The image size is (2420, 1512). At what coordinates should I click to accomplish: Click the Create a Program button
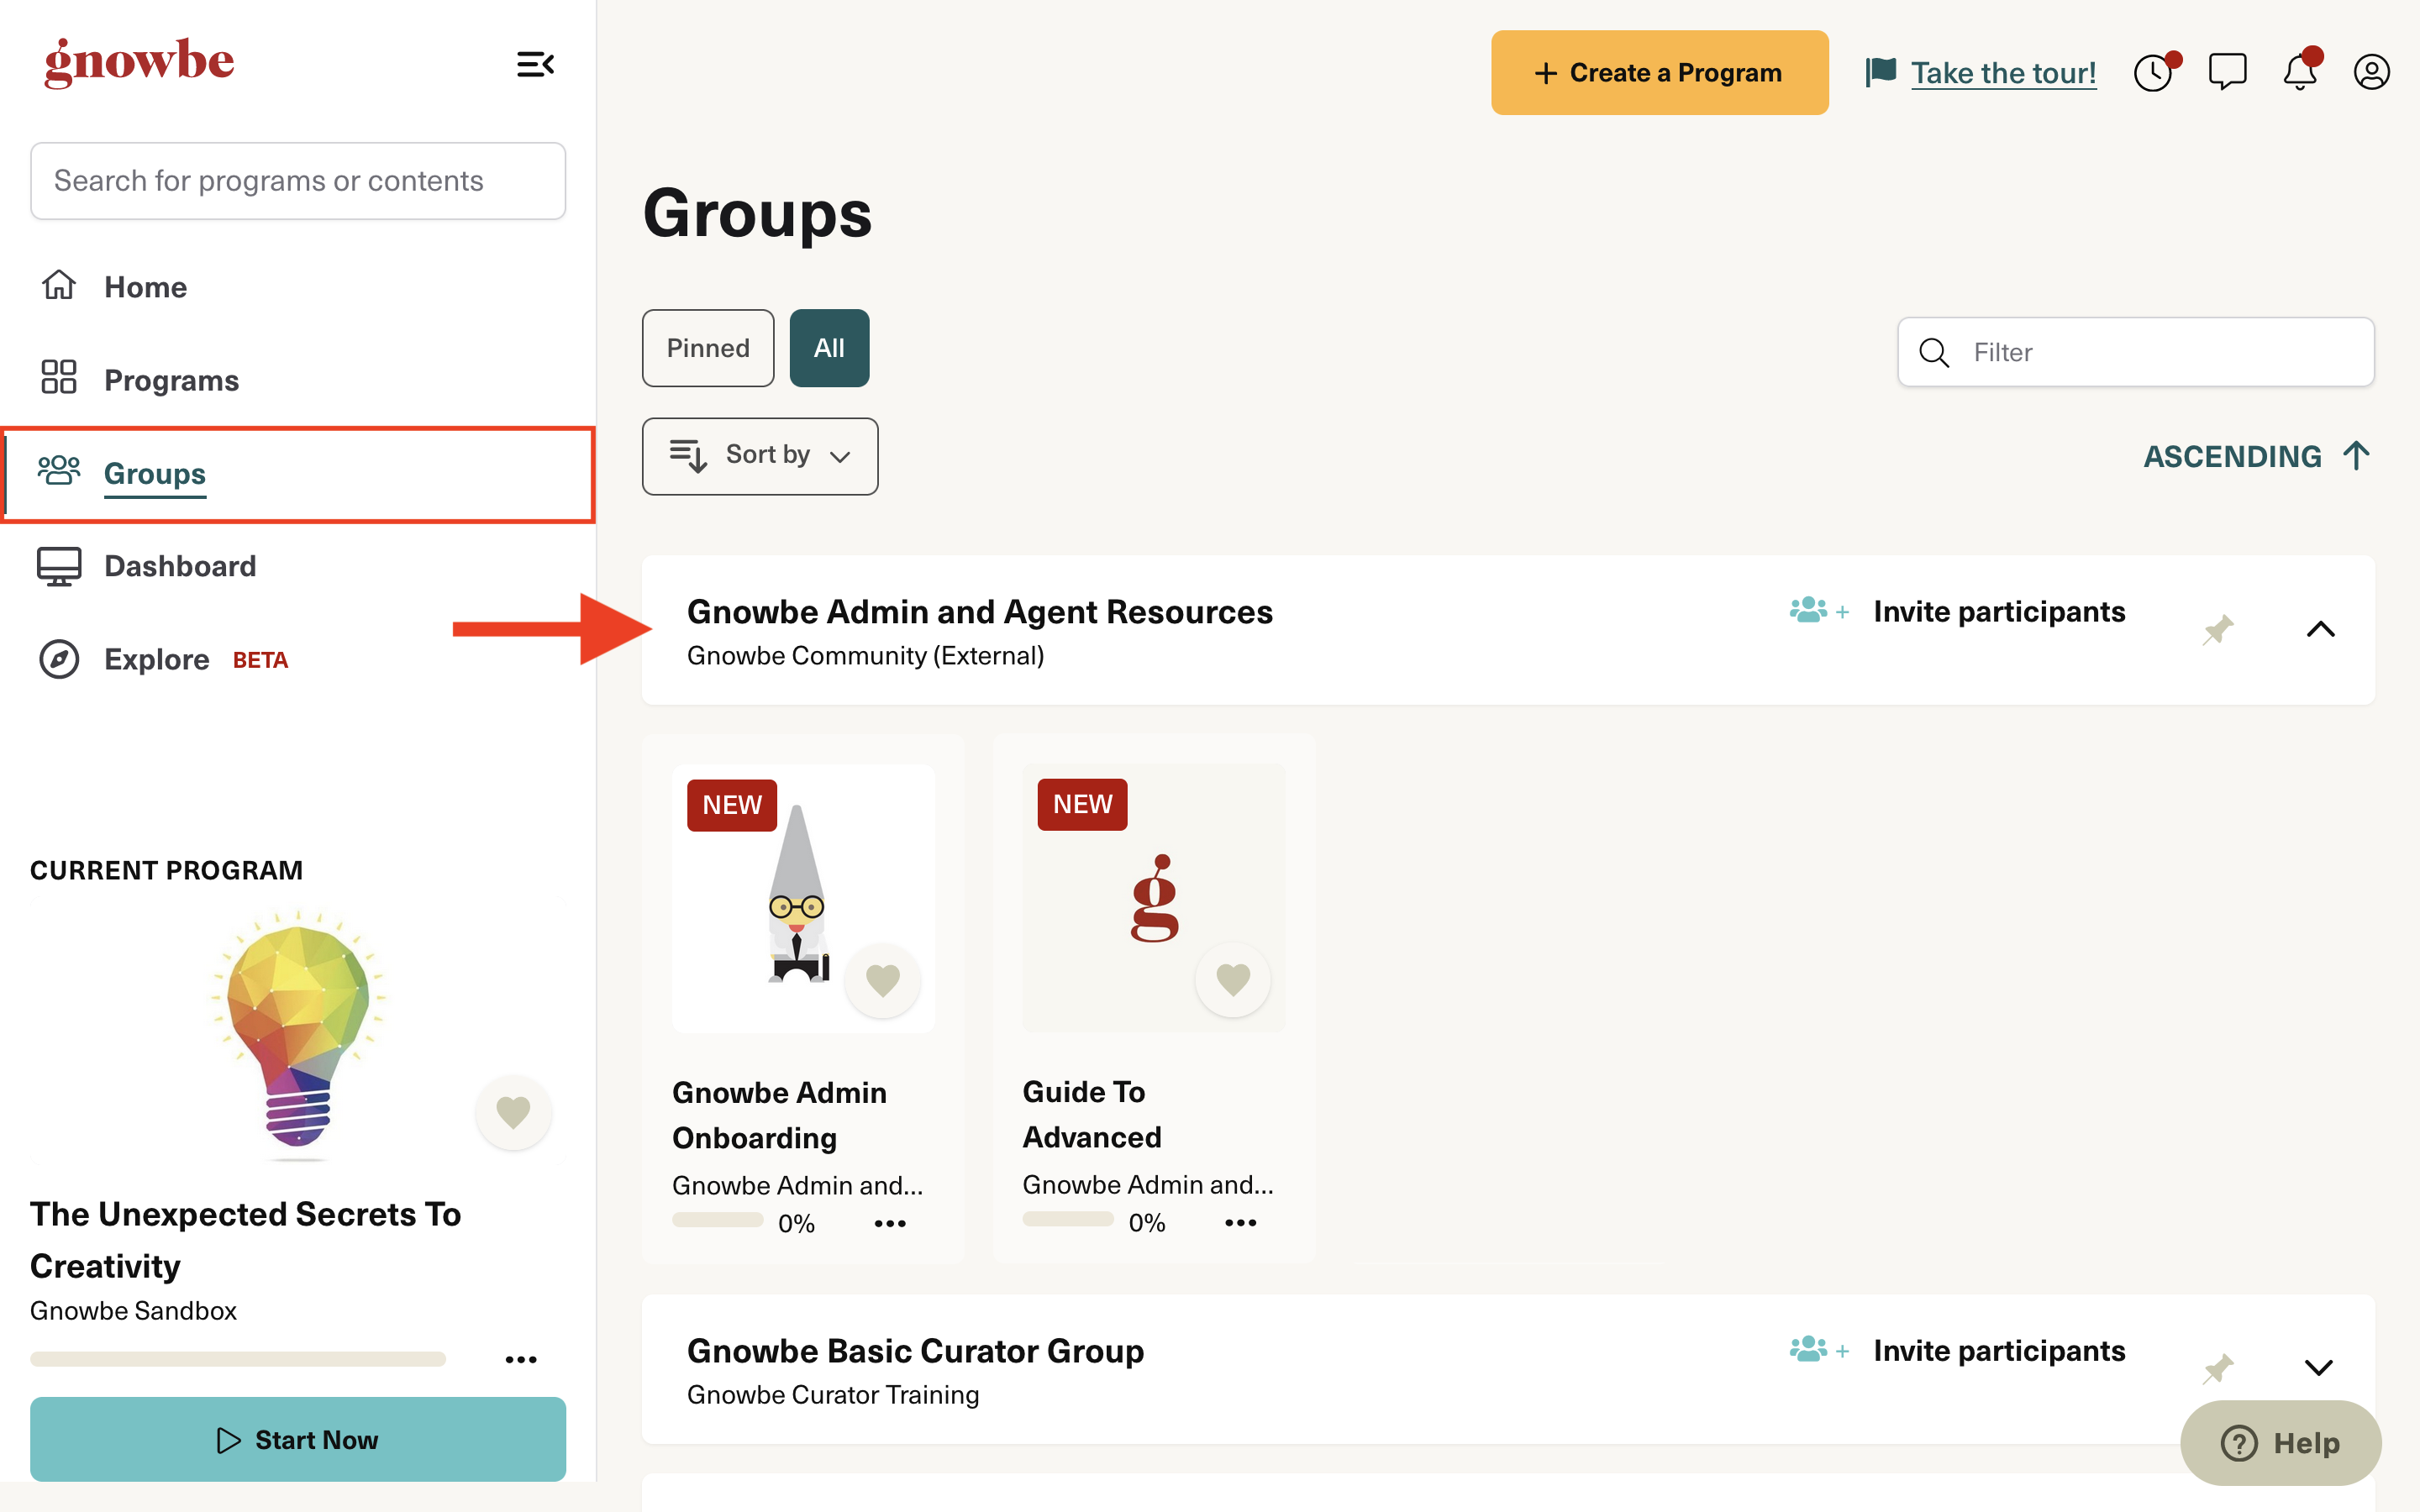(1659, 72)
